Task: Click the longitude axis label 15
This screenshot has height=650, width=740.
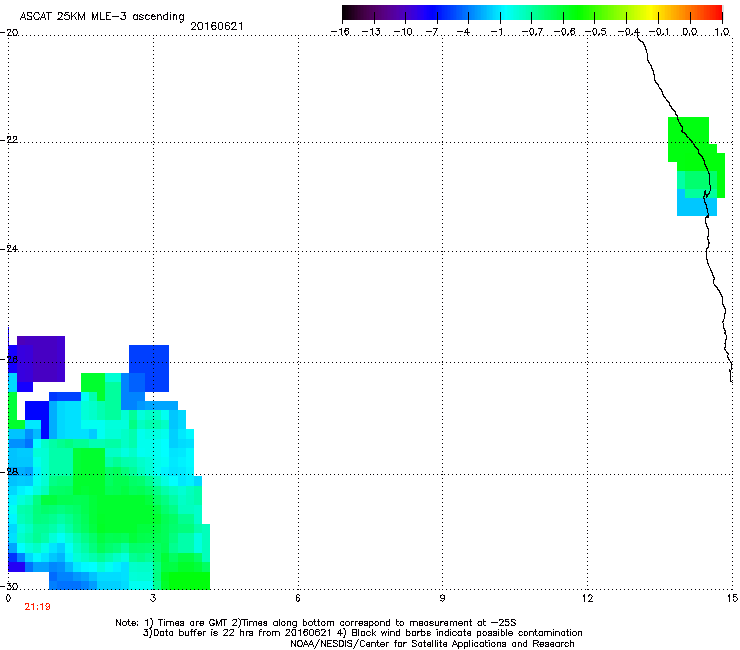Action: [732, 598]
